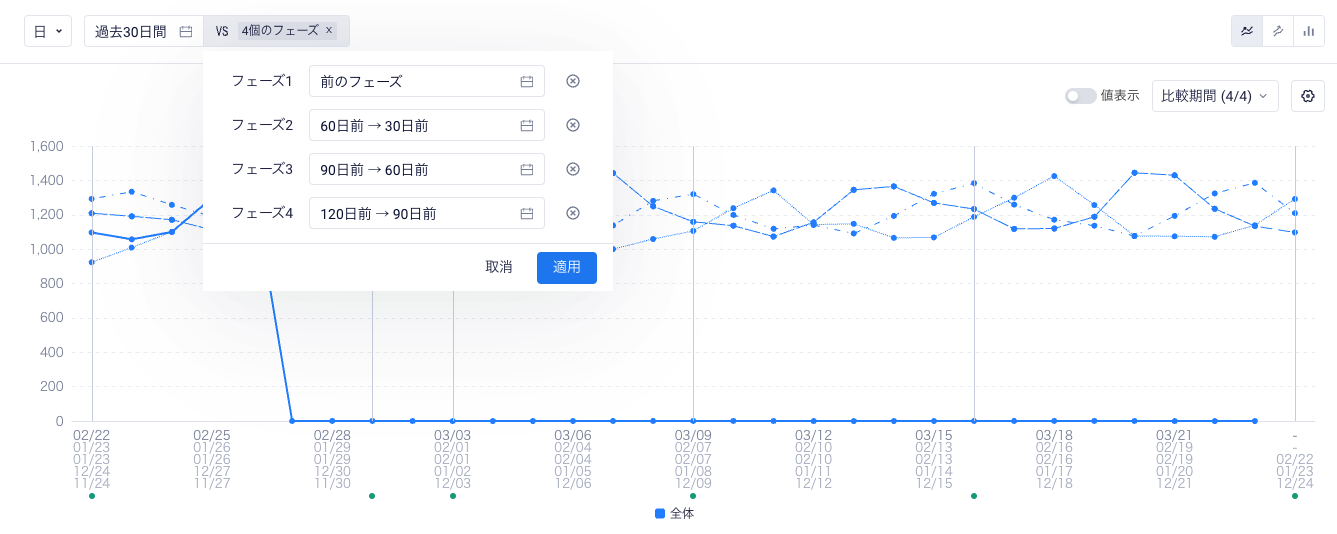Viewport: 1337px width, 534px height.
Task: Switch to line chart view icon
Action: (x=1246, y=31)
